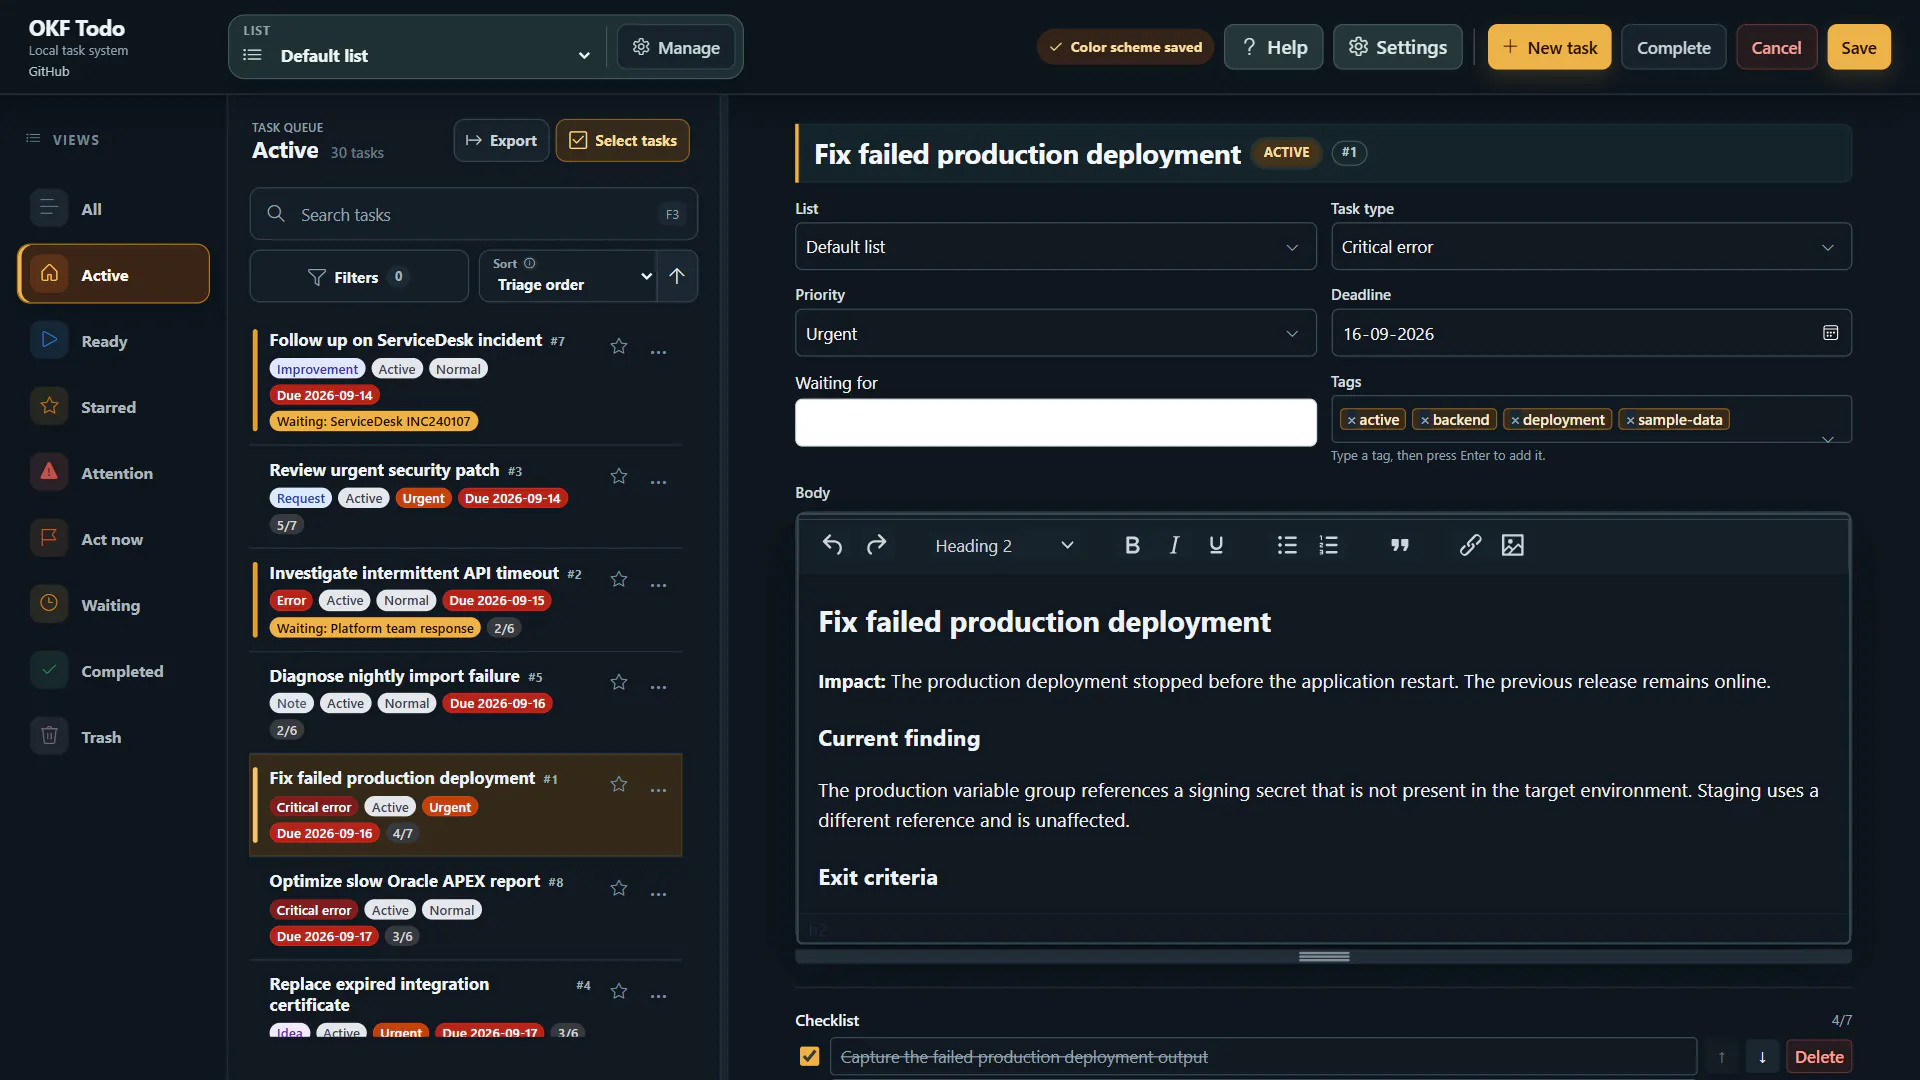Insert a numbered list in the body
1920x1080 pixels.
(x=1328, y=545)
